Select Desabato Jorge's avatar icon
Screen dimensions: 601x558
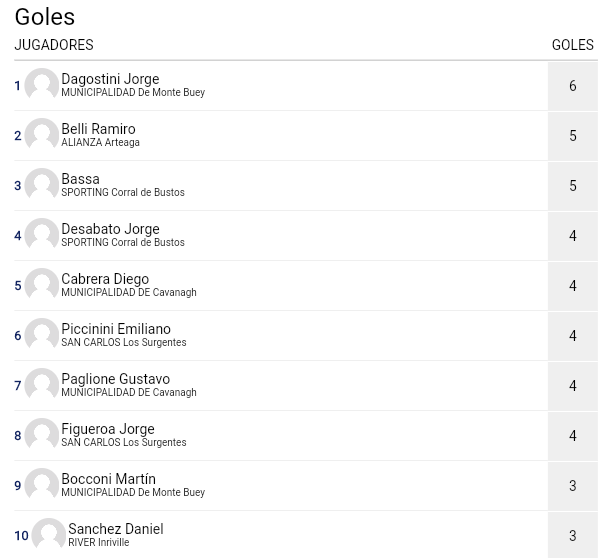pyautogui.click(x=41, y=235)
